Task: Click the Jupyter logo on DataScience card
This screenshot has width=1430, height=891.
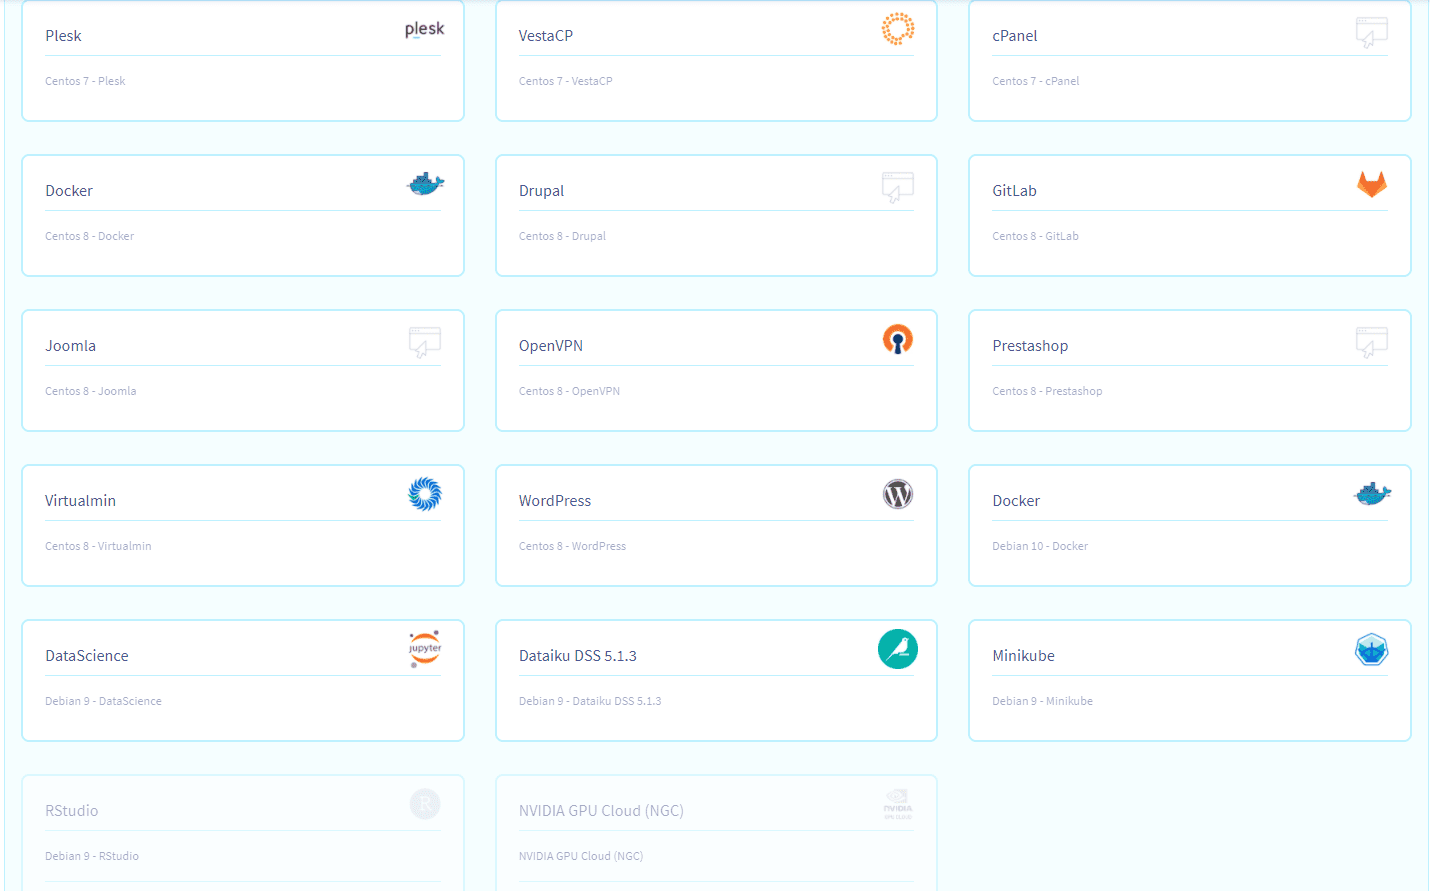Action: click(424, 649)
